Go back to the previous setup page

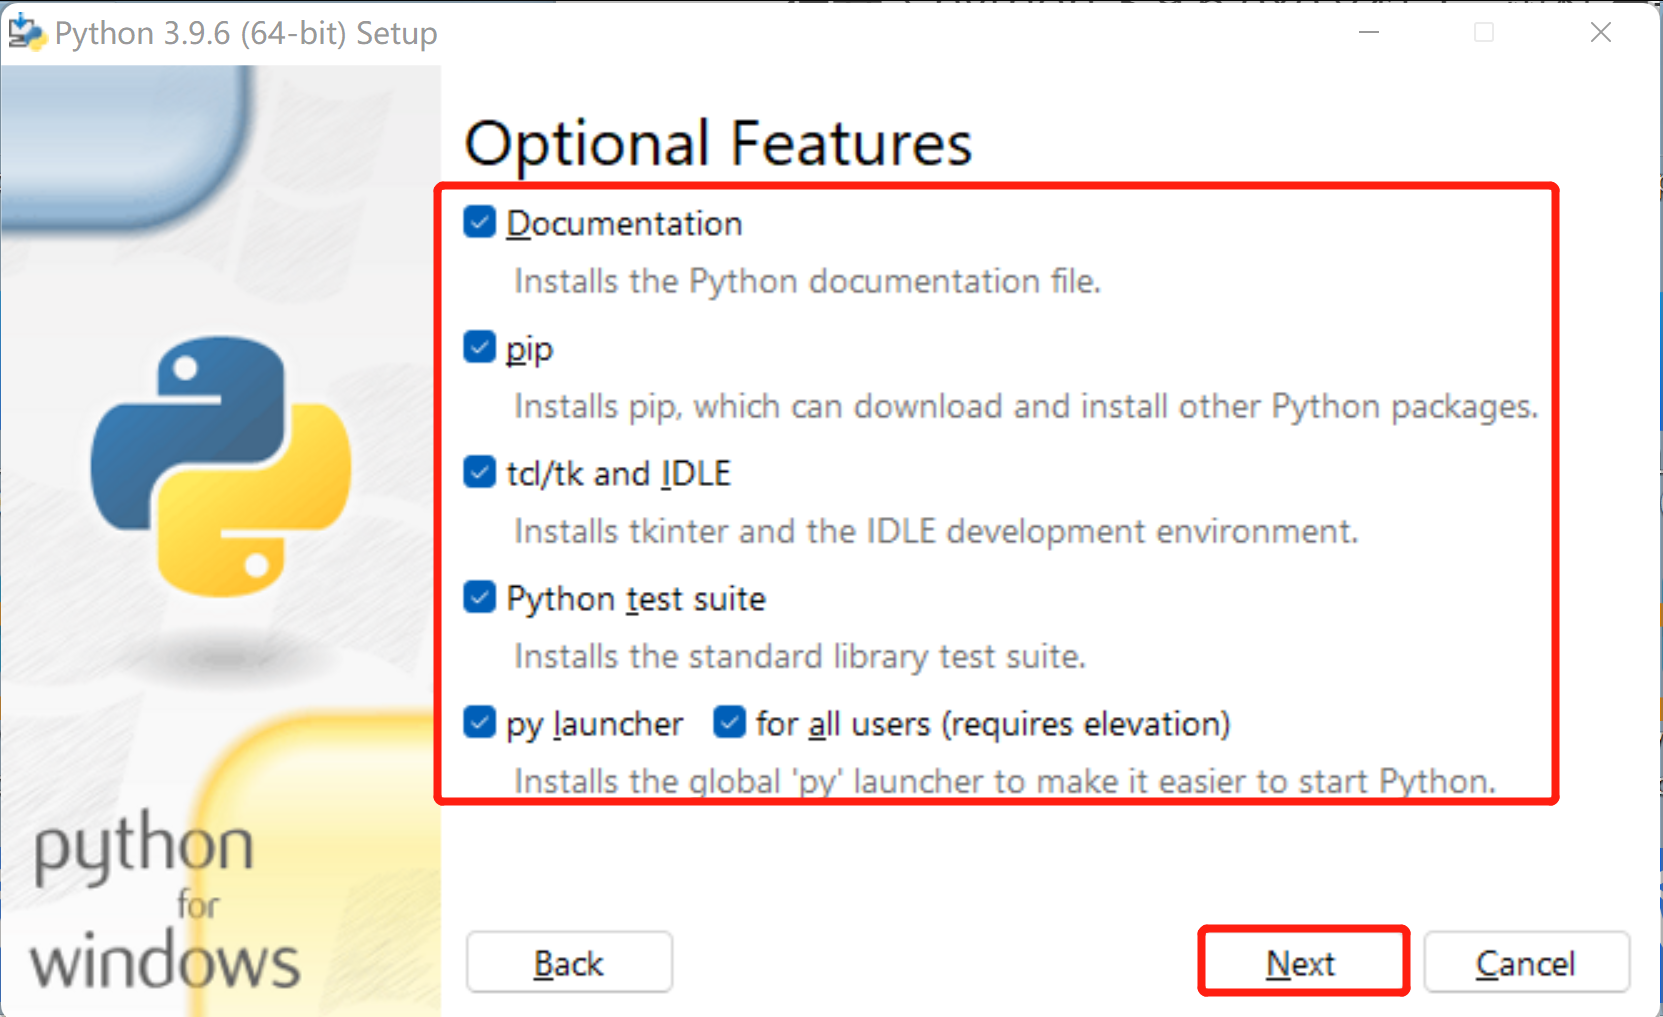(569, 963)
